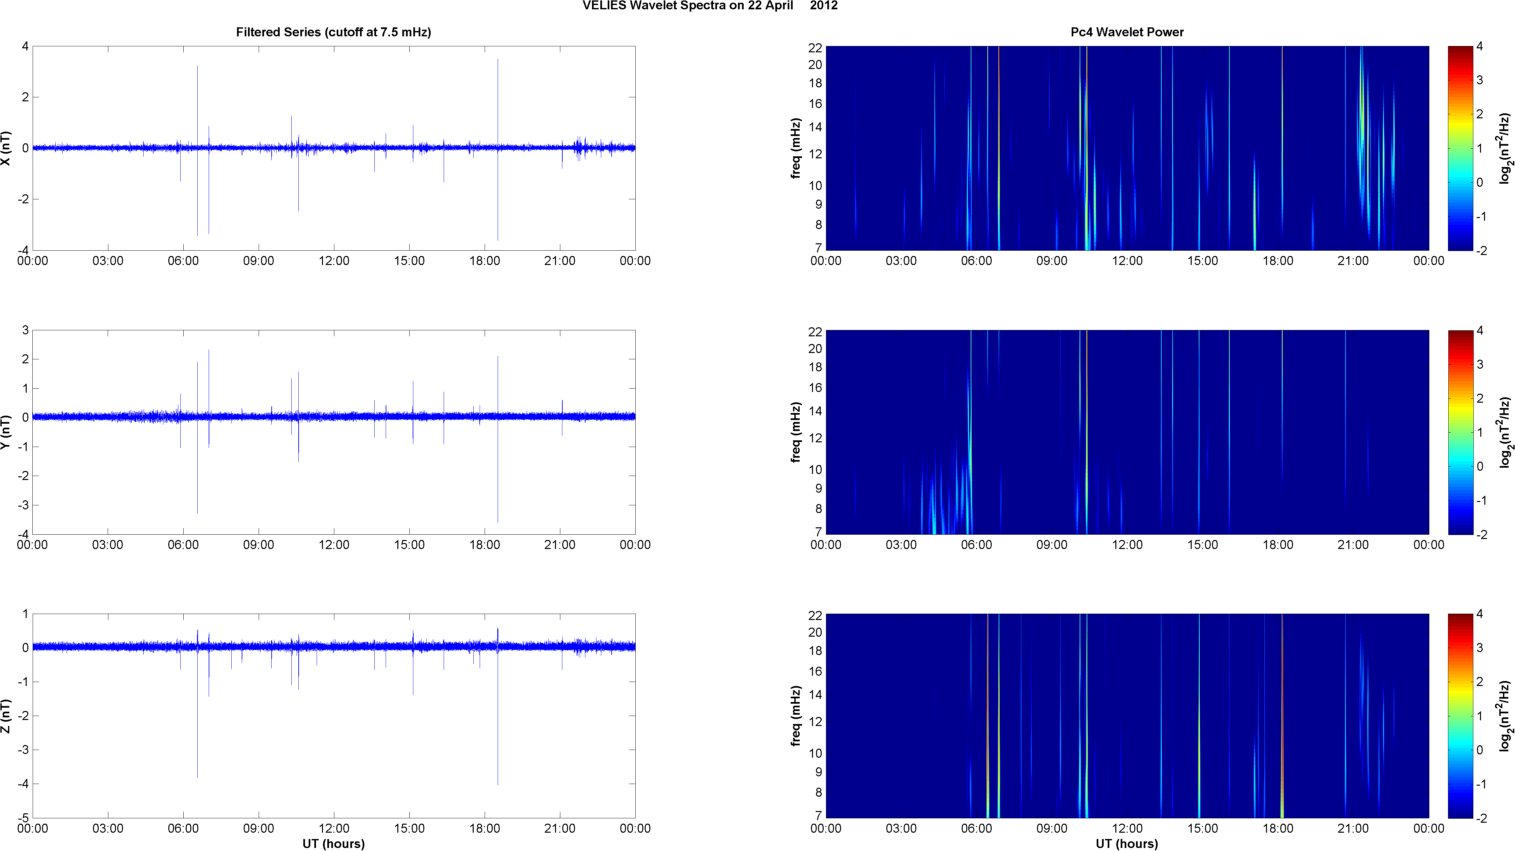Image resolution: width=1515 pixels, height=851 pixels.
Task: Select the X (nT) axis label
Action: coord(7,148)
